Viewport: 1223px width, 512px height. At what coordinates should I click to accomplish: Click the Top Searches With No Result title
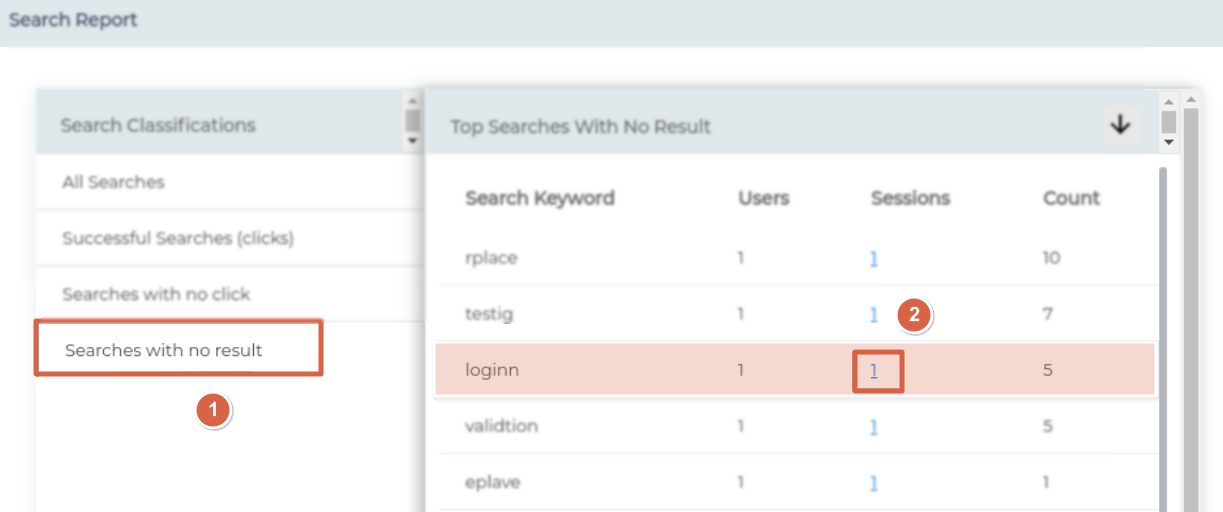[580, 127]
